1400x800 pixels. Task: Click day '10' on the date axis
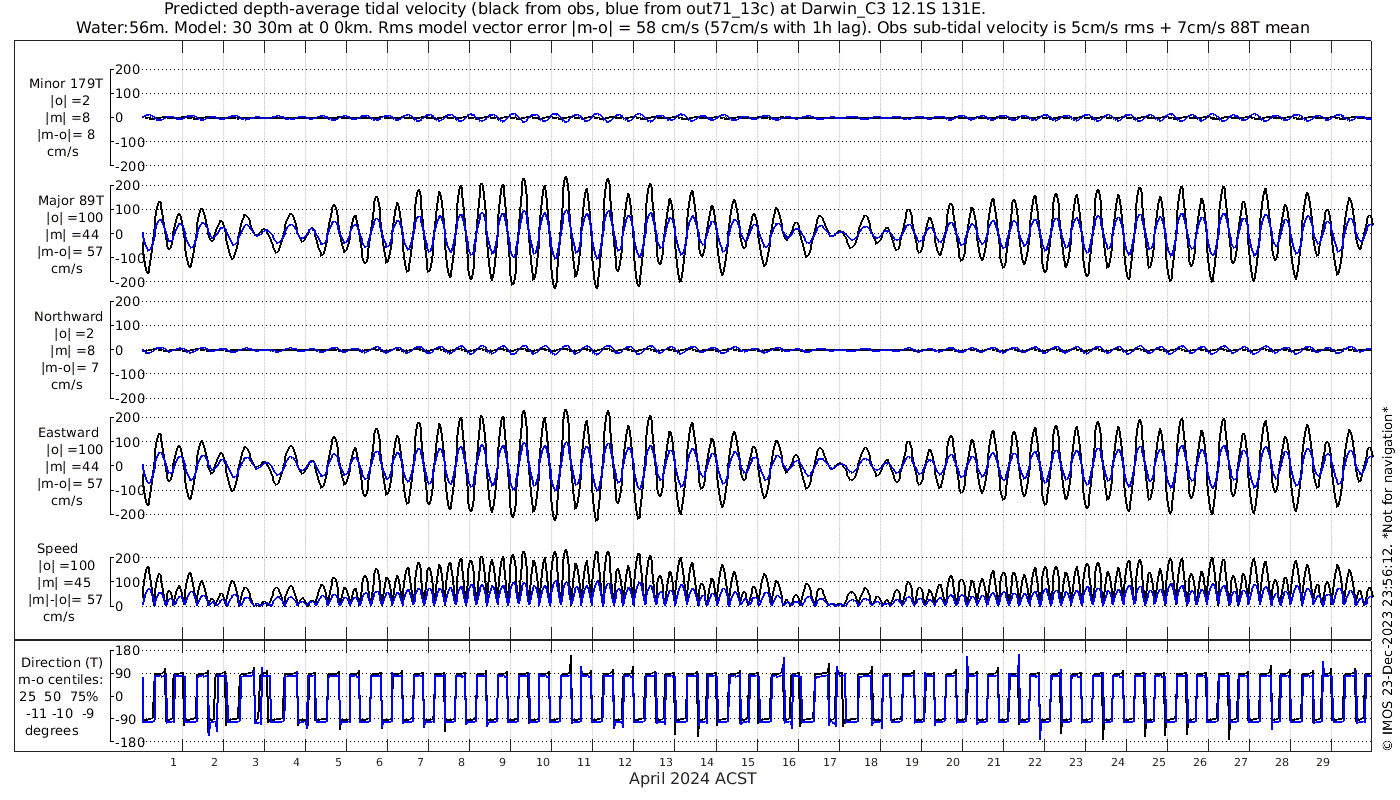[x=543, y=762]
